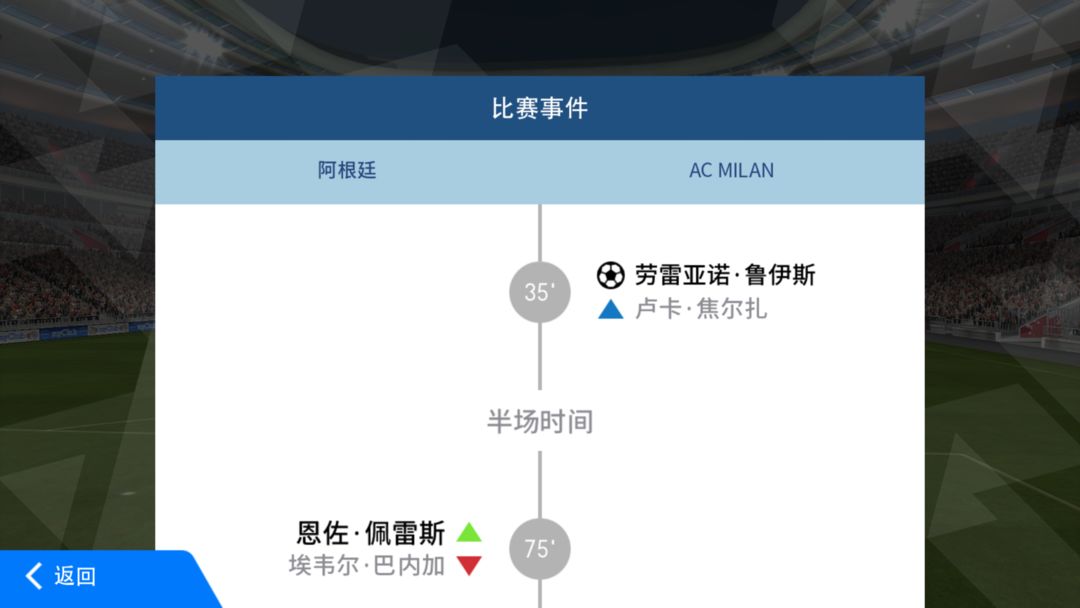Tap the soccer ball goal icon

point(610,275)
